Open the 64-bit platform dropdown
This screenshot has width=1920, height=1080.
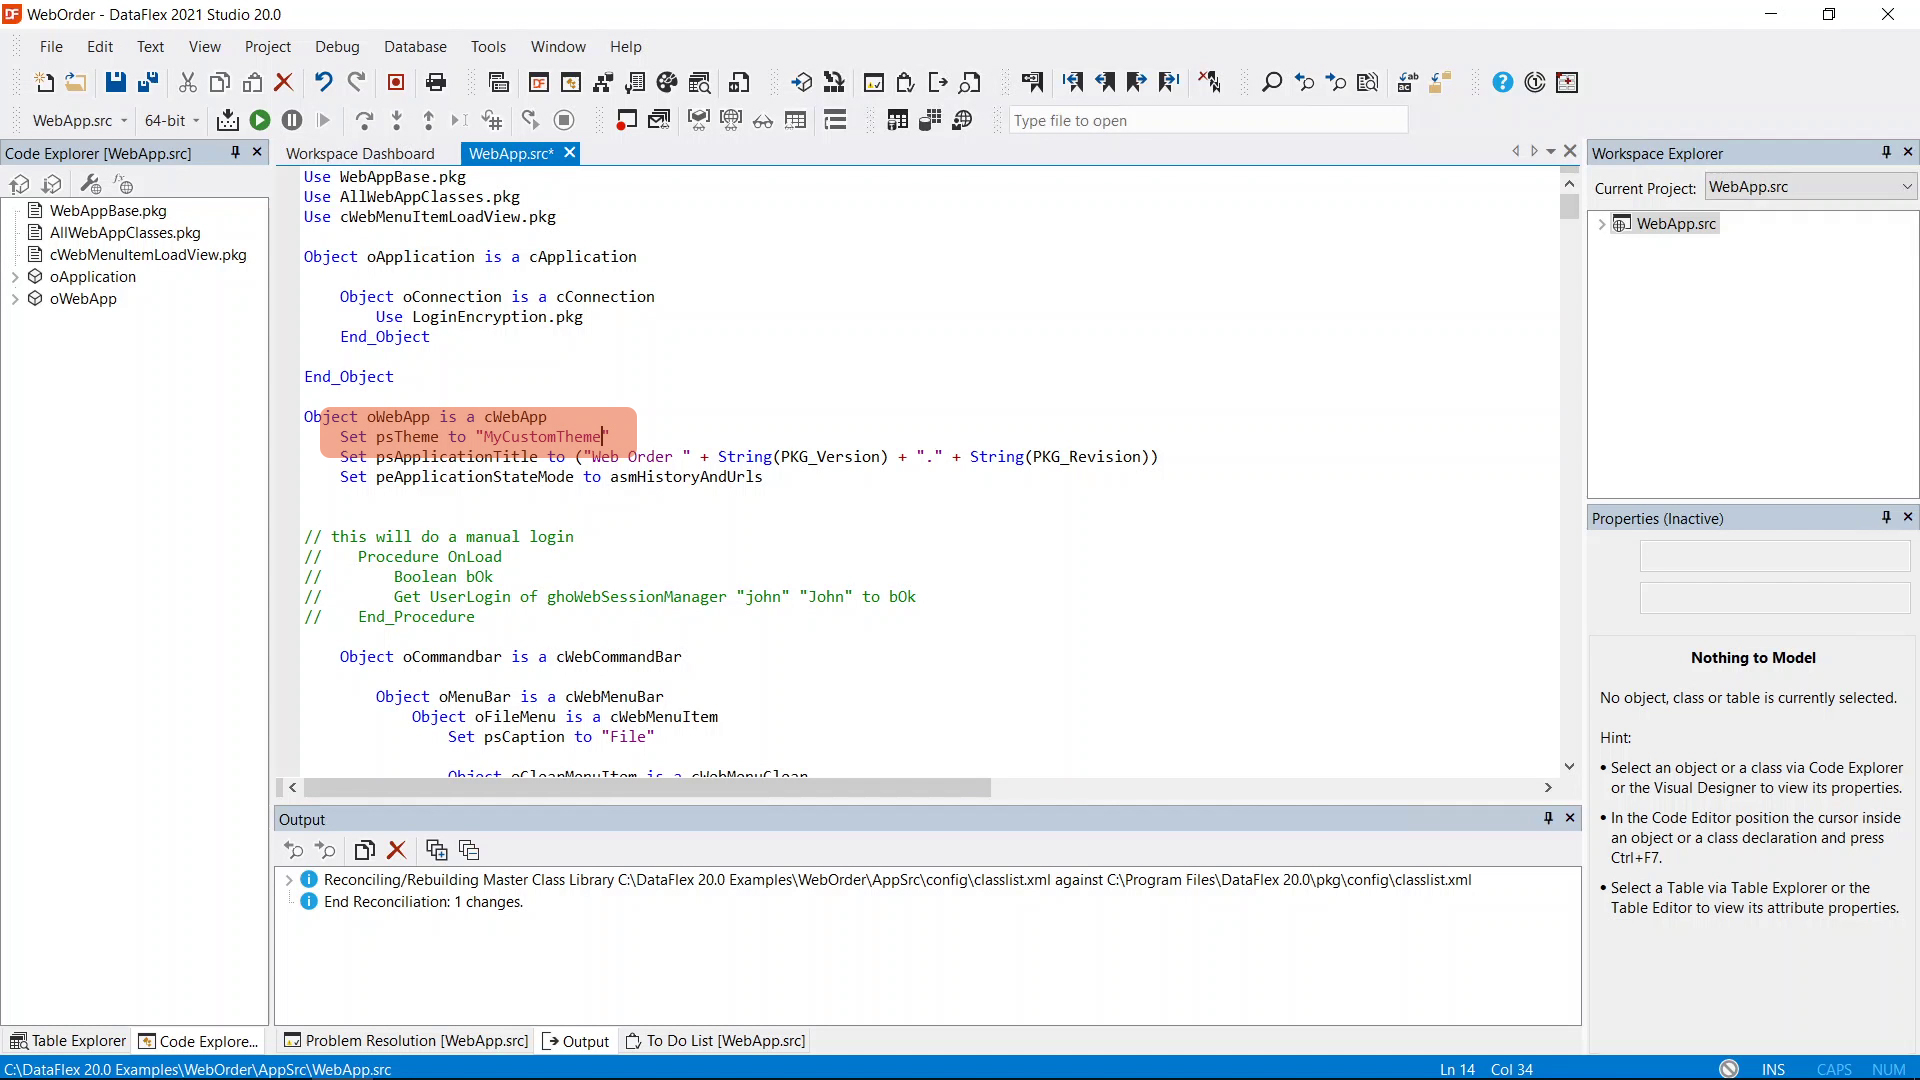pyautogui.click(x=196, y=121)
